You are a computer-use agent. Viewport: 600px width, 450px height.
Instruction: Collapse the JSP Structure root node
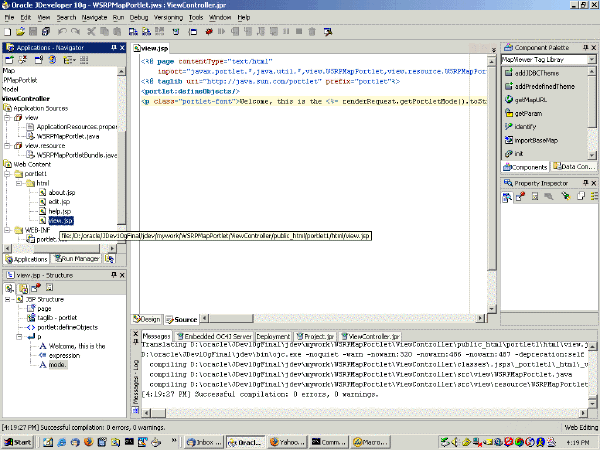(x=8, y=299)
